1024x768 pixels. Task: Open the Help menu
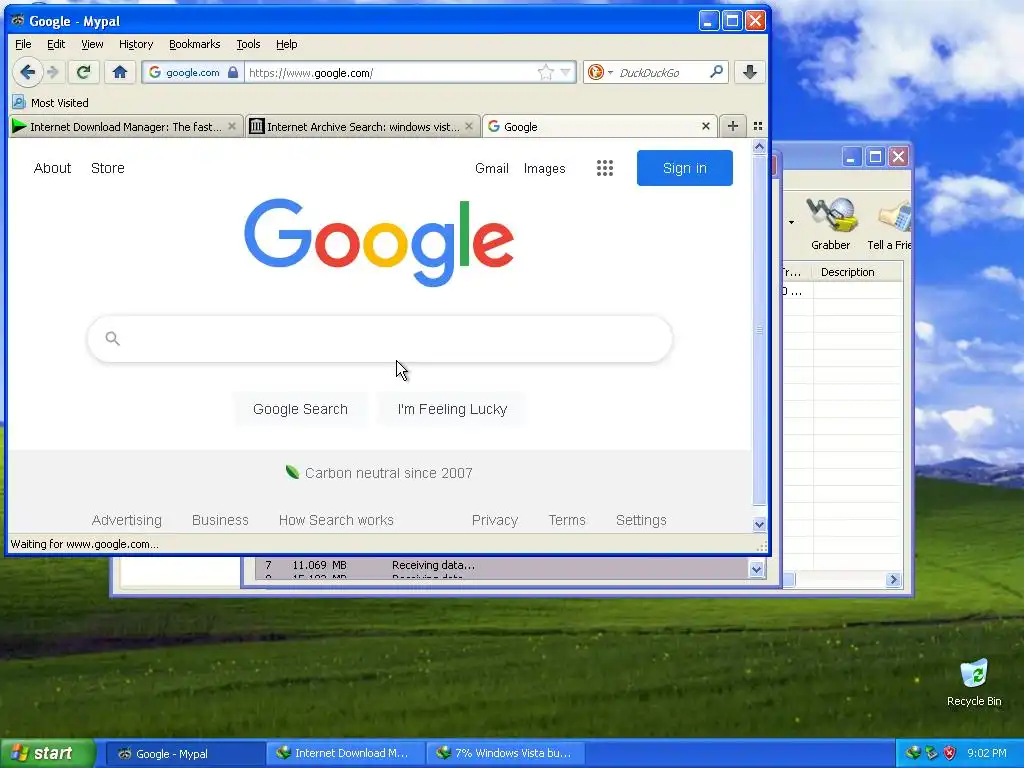[x=286, y=44]
